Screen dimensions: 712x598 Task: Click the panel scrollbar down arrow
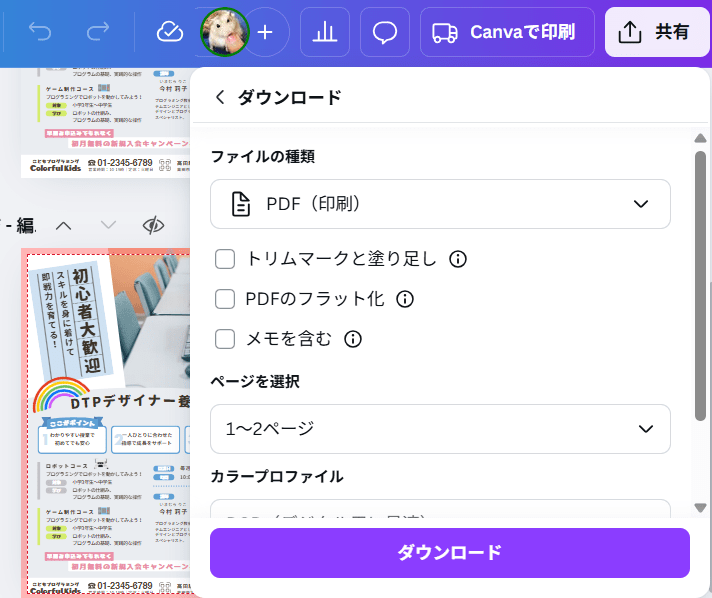click(700, 508)
